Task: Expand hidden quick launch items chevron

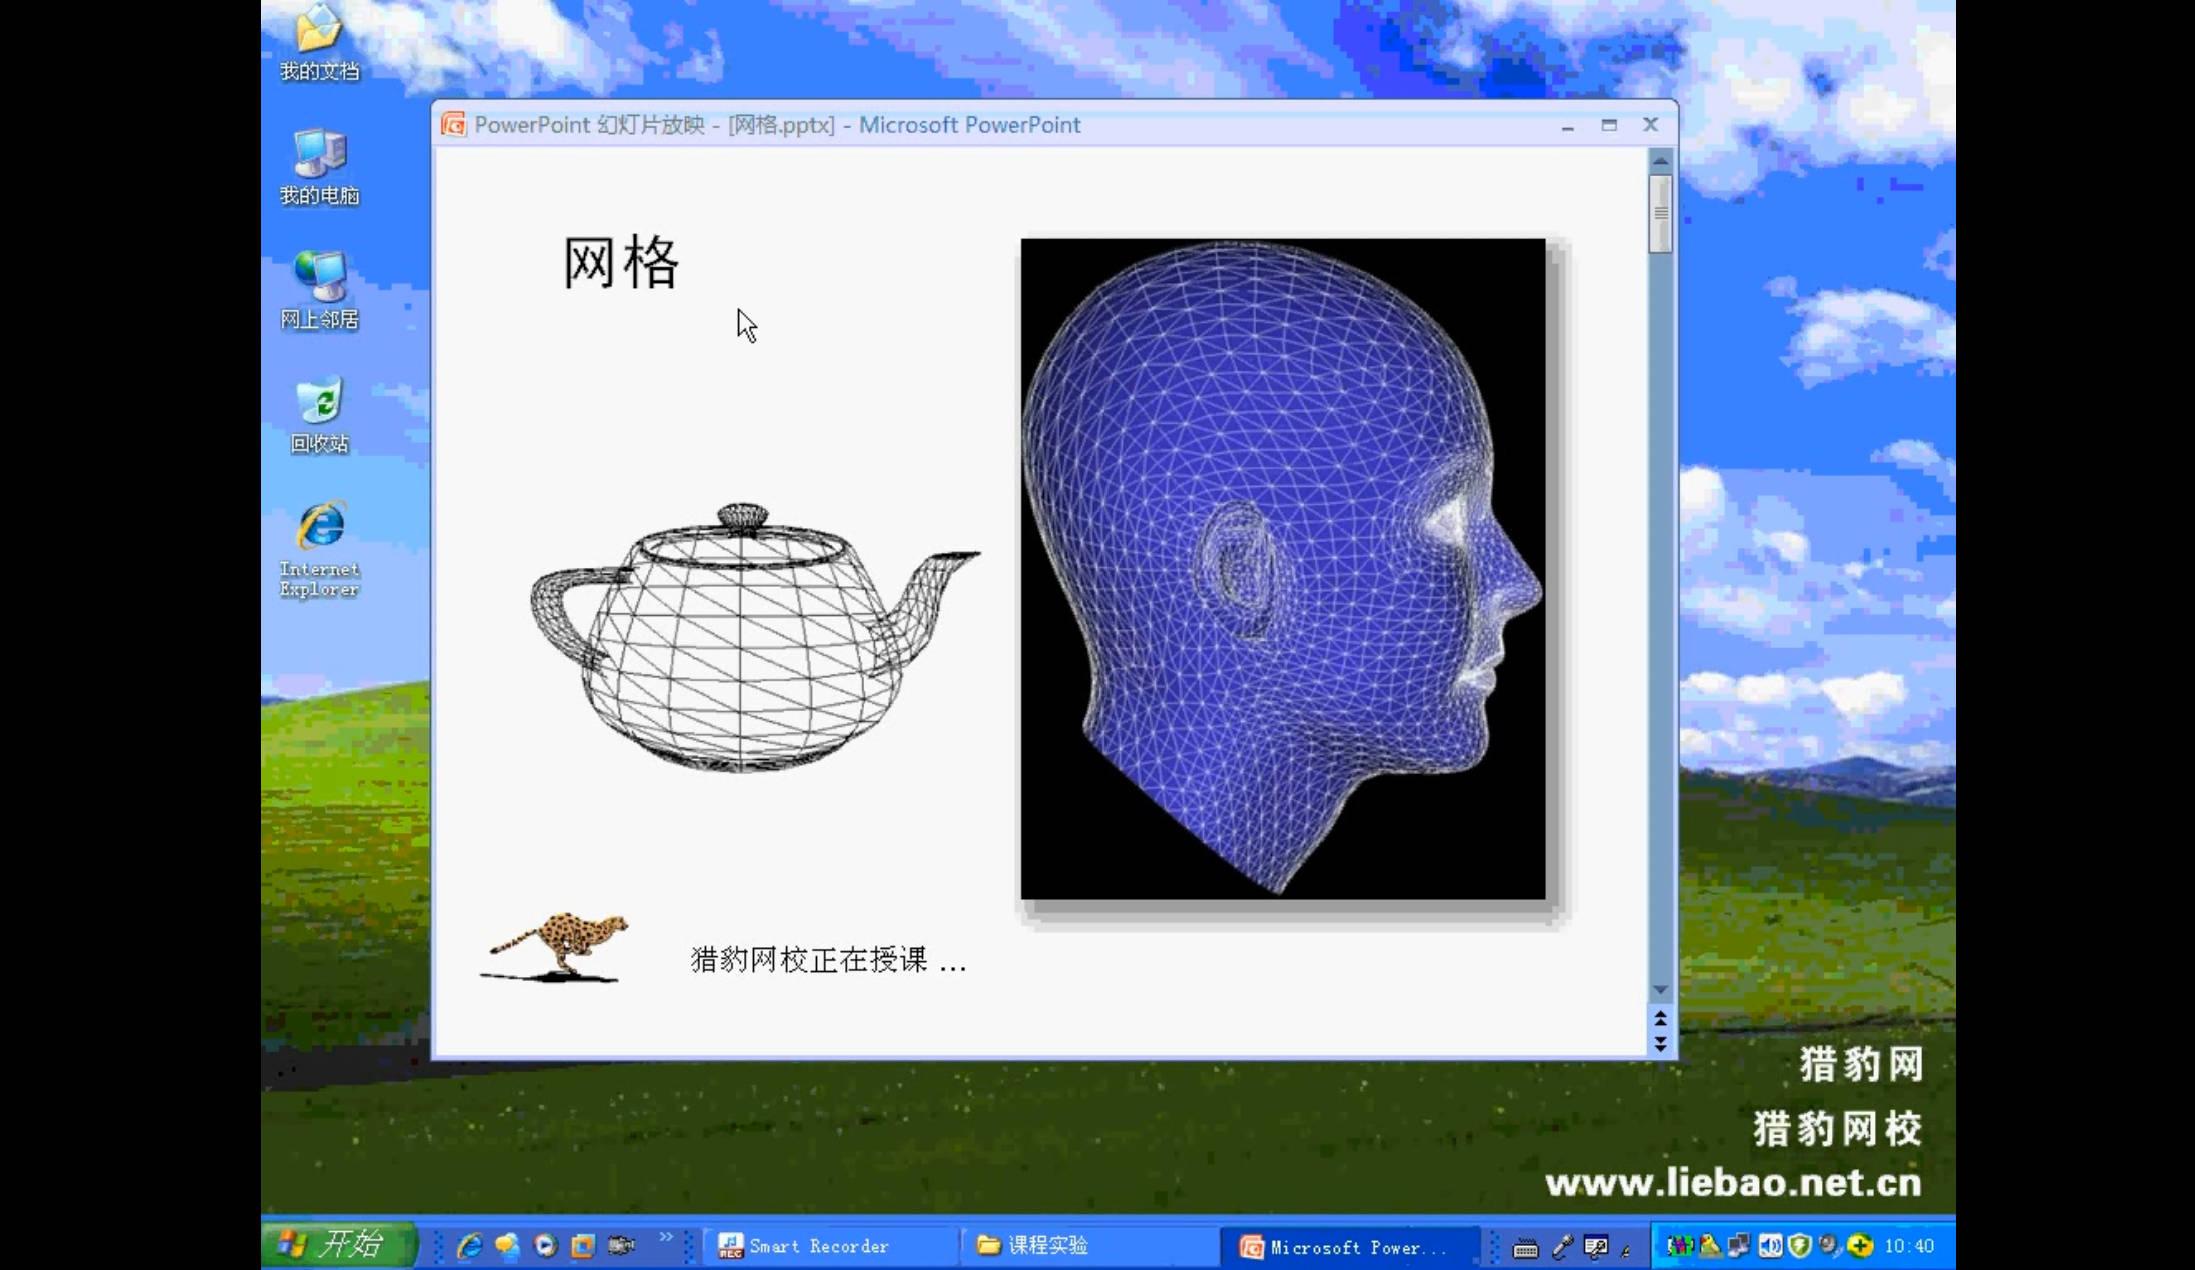Action: click(666, 1238)
